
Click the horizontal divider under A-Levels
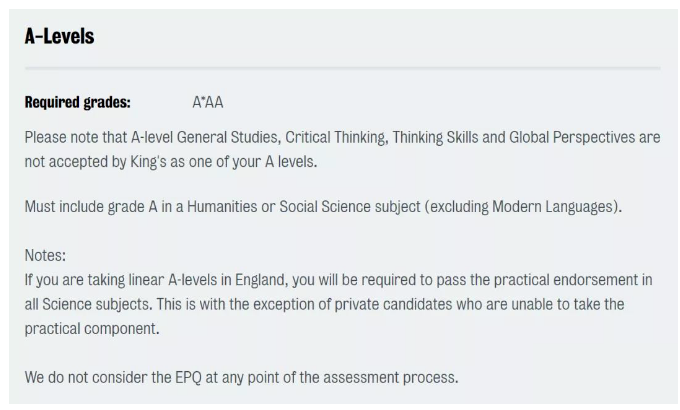(343, 68)
